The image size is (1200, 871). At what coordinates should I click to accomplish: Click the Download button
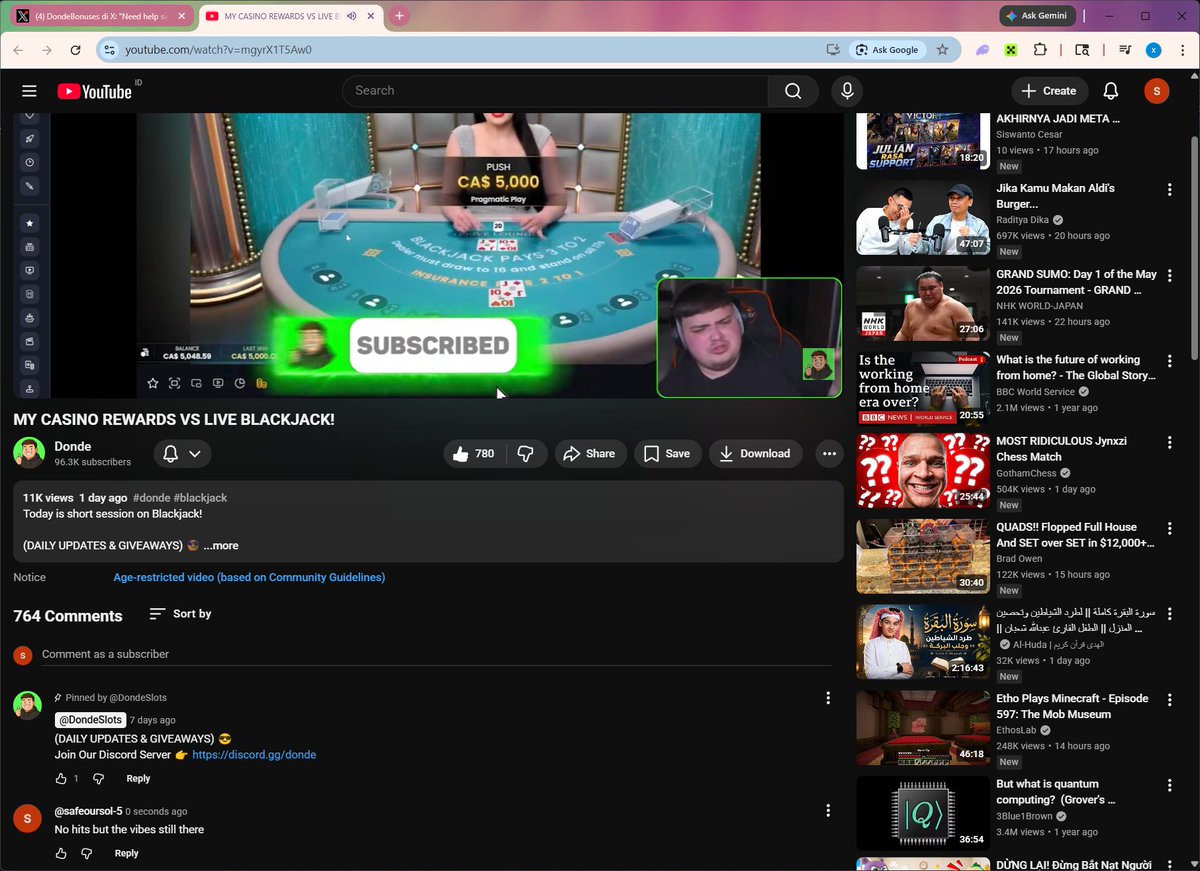[x=755, y=454]
